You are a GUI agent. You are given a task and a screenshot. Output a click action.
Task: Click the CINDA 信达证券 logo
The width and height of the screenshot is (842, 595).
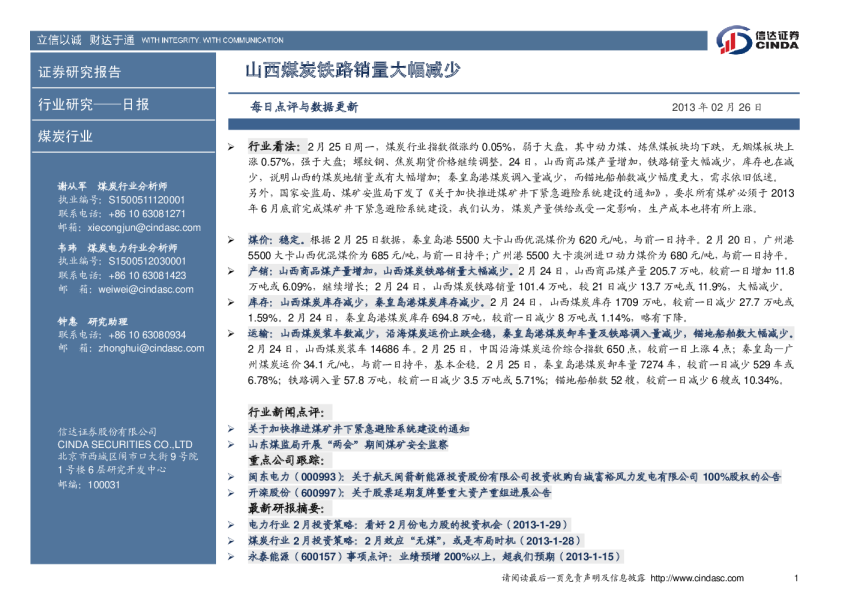click(757, 39)
